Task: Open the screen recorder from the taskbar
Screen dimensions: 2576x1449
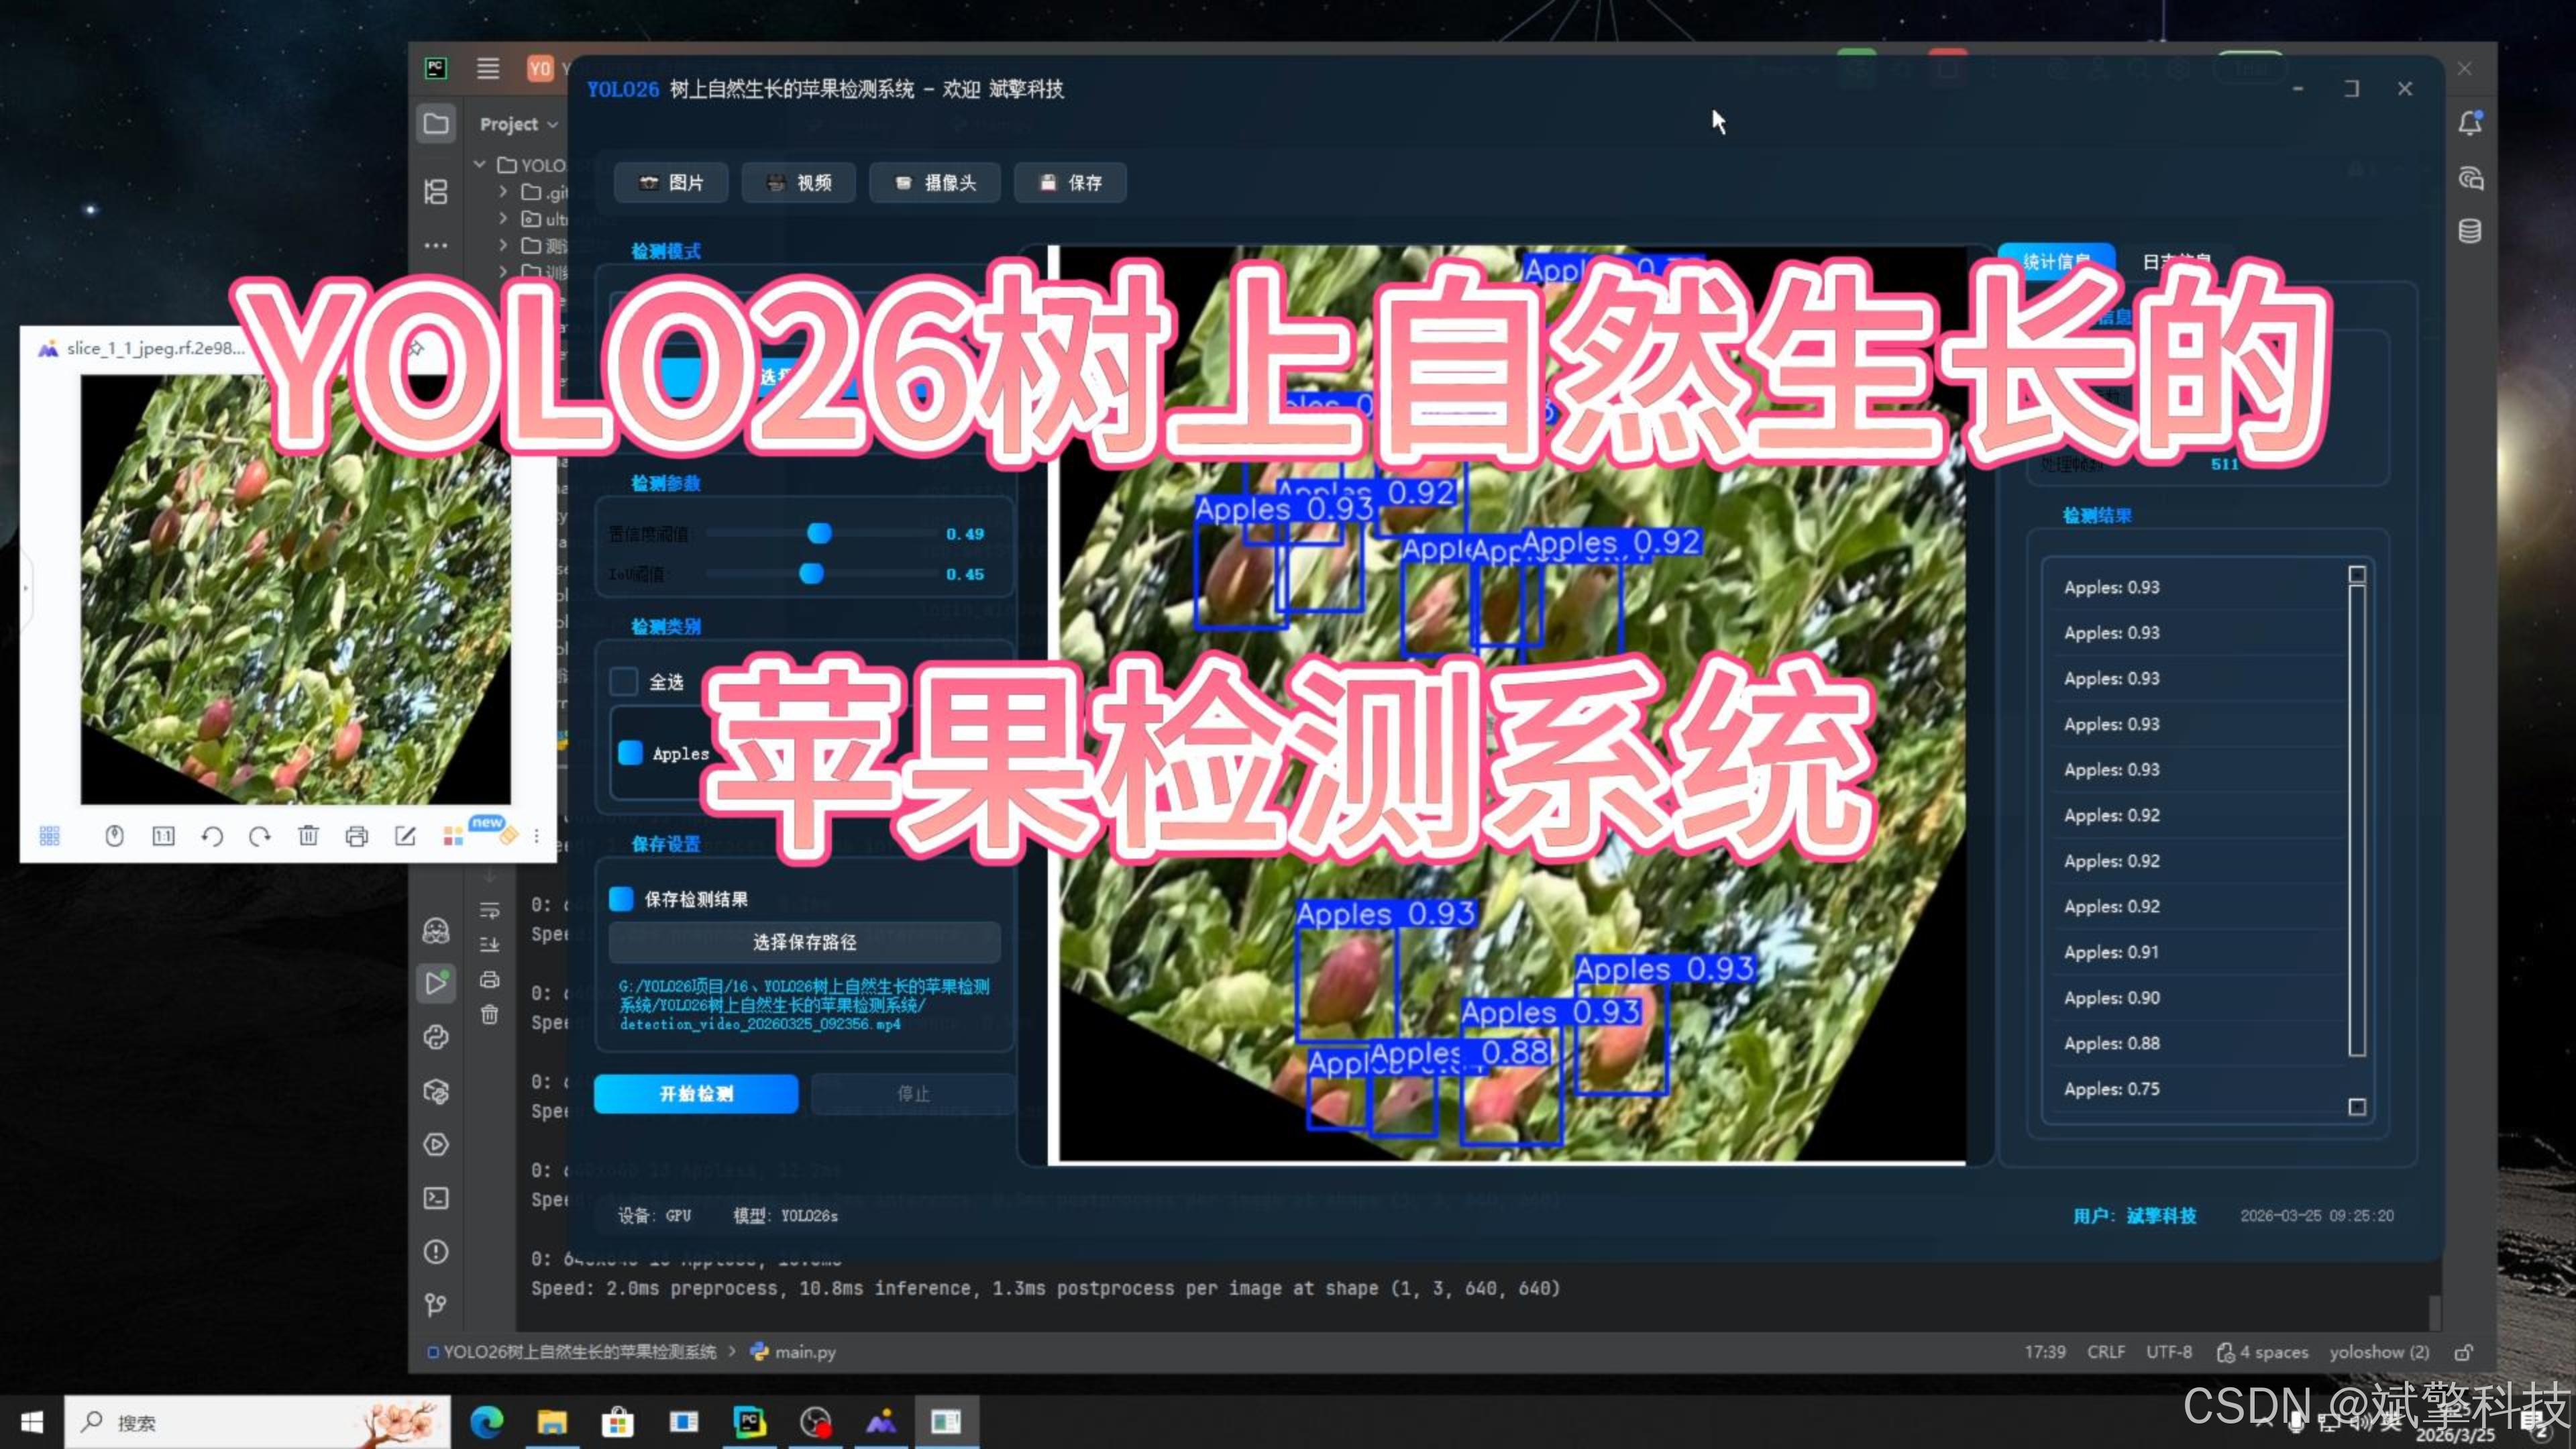Action: (815, 1421)
